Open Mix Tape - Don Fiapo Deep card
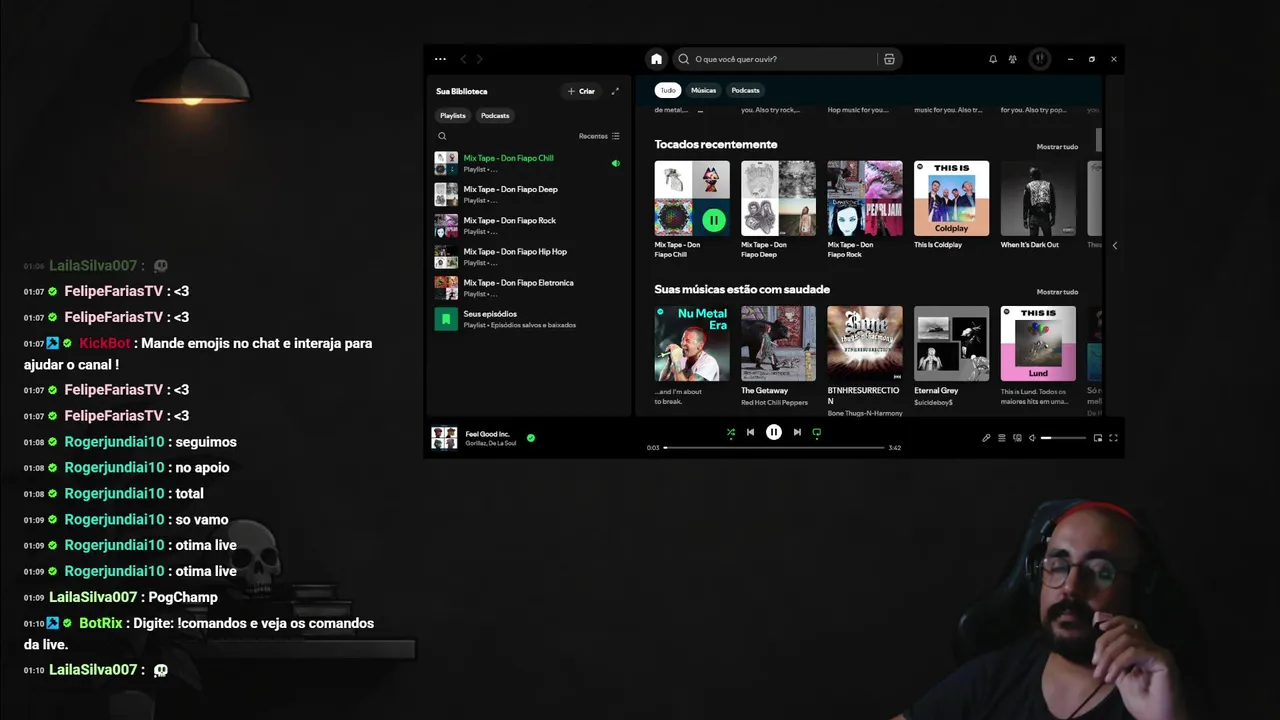 point(778,209)
